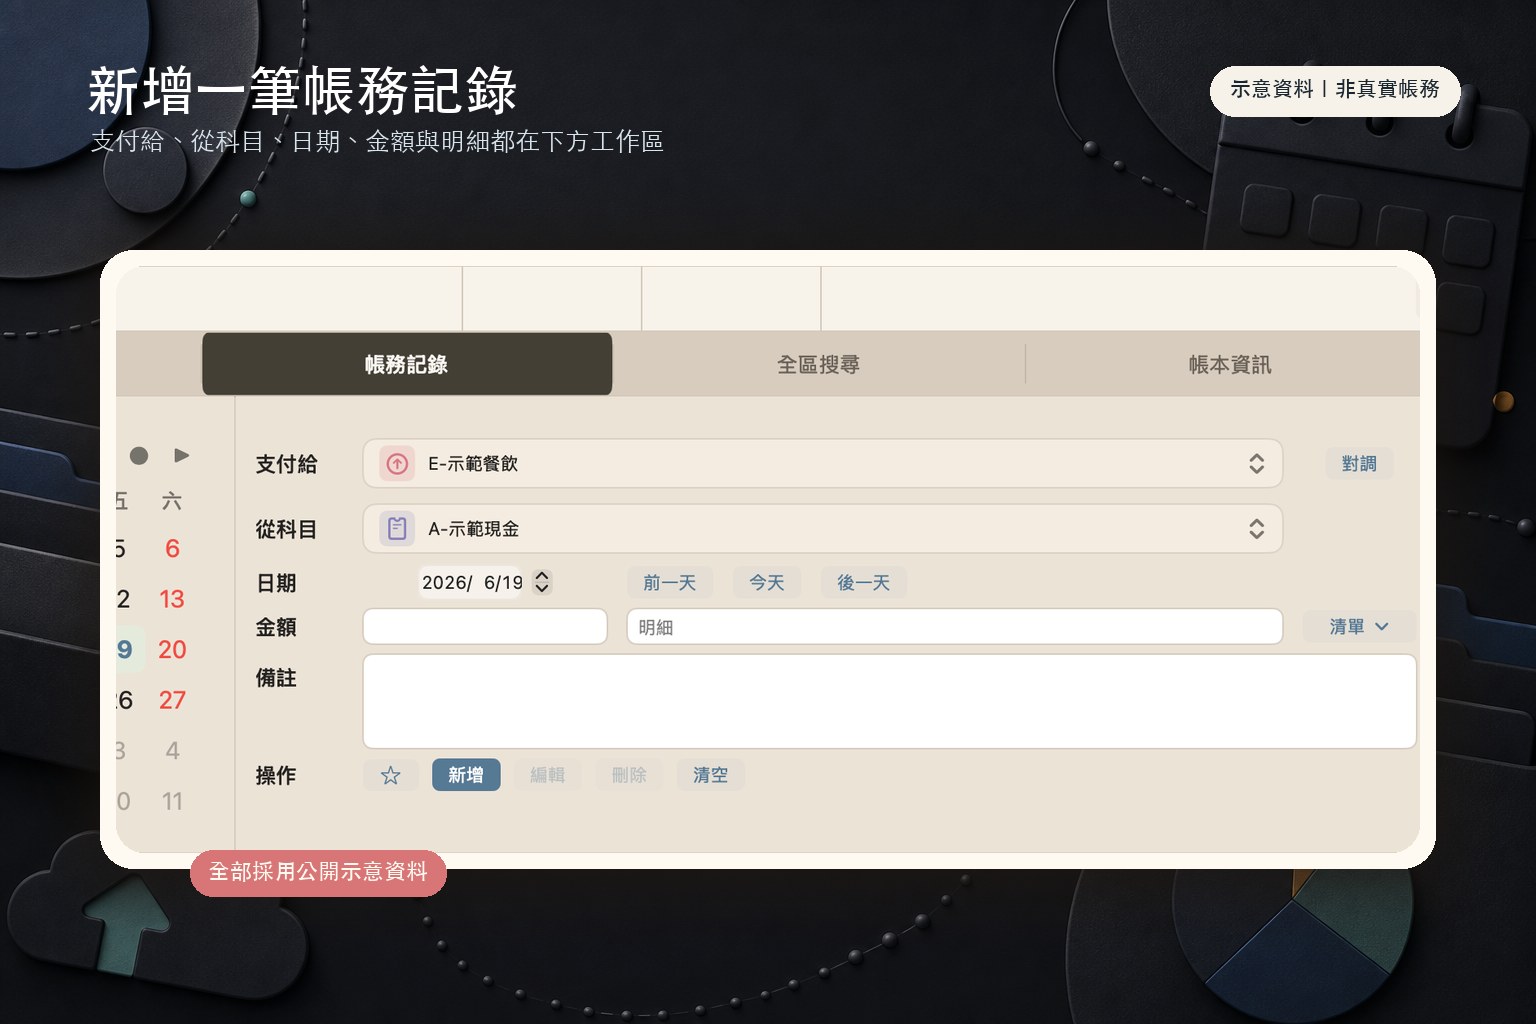Click the disabled 編輯 button
This screenshot has height=1024, width=1536.
click(547, 775)
